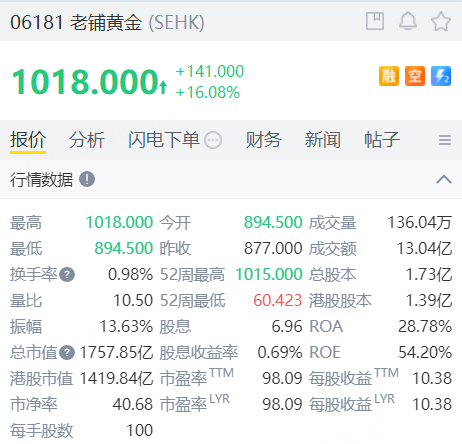Collapse the 行情数据 section with the chevron
The height and width of the screenshot is (444, 462).
point(444,179)
